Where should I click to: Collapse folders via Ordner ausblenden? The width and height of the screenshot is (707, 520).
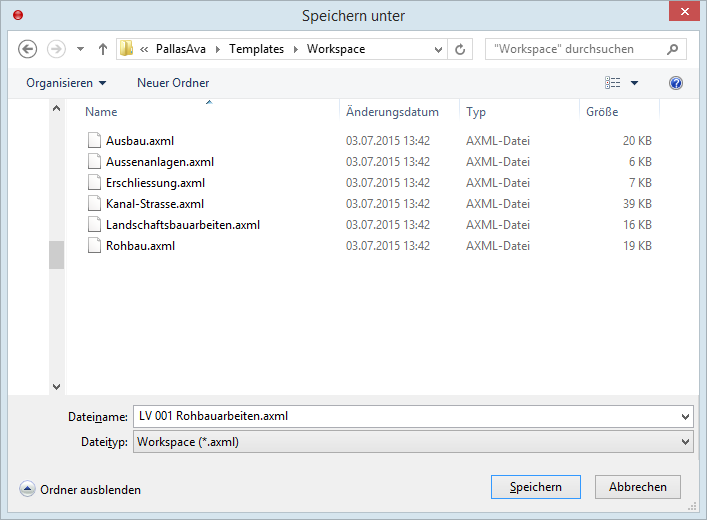(80, 489)
